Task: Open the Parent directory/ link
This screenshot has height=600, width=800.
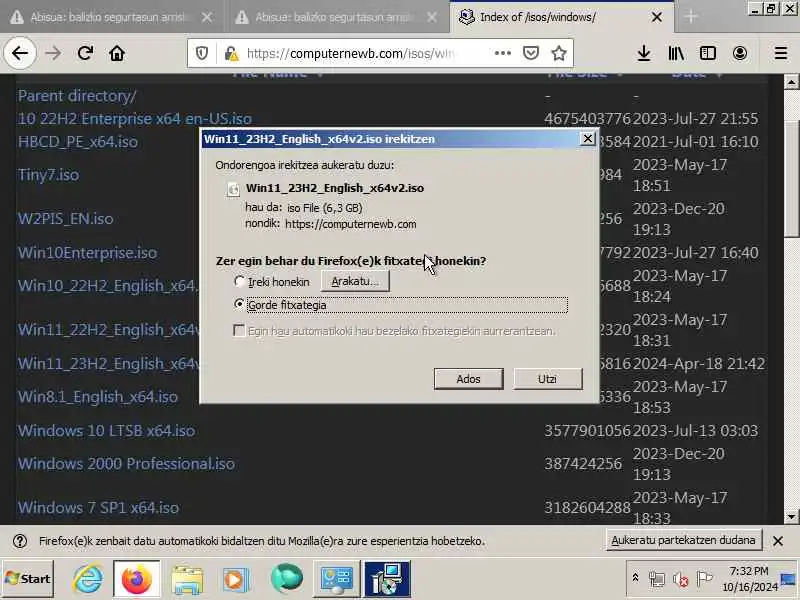Action: pos(77,96)
